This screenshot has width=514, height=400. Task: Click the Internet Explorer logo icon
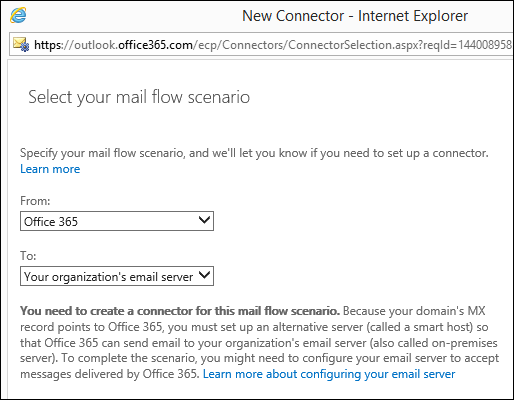tap(18, 16)
